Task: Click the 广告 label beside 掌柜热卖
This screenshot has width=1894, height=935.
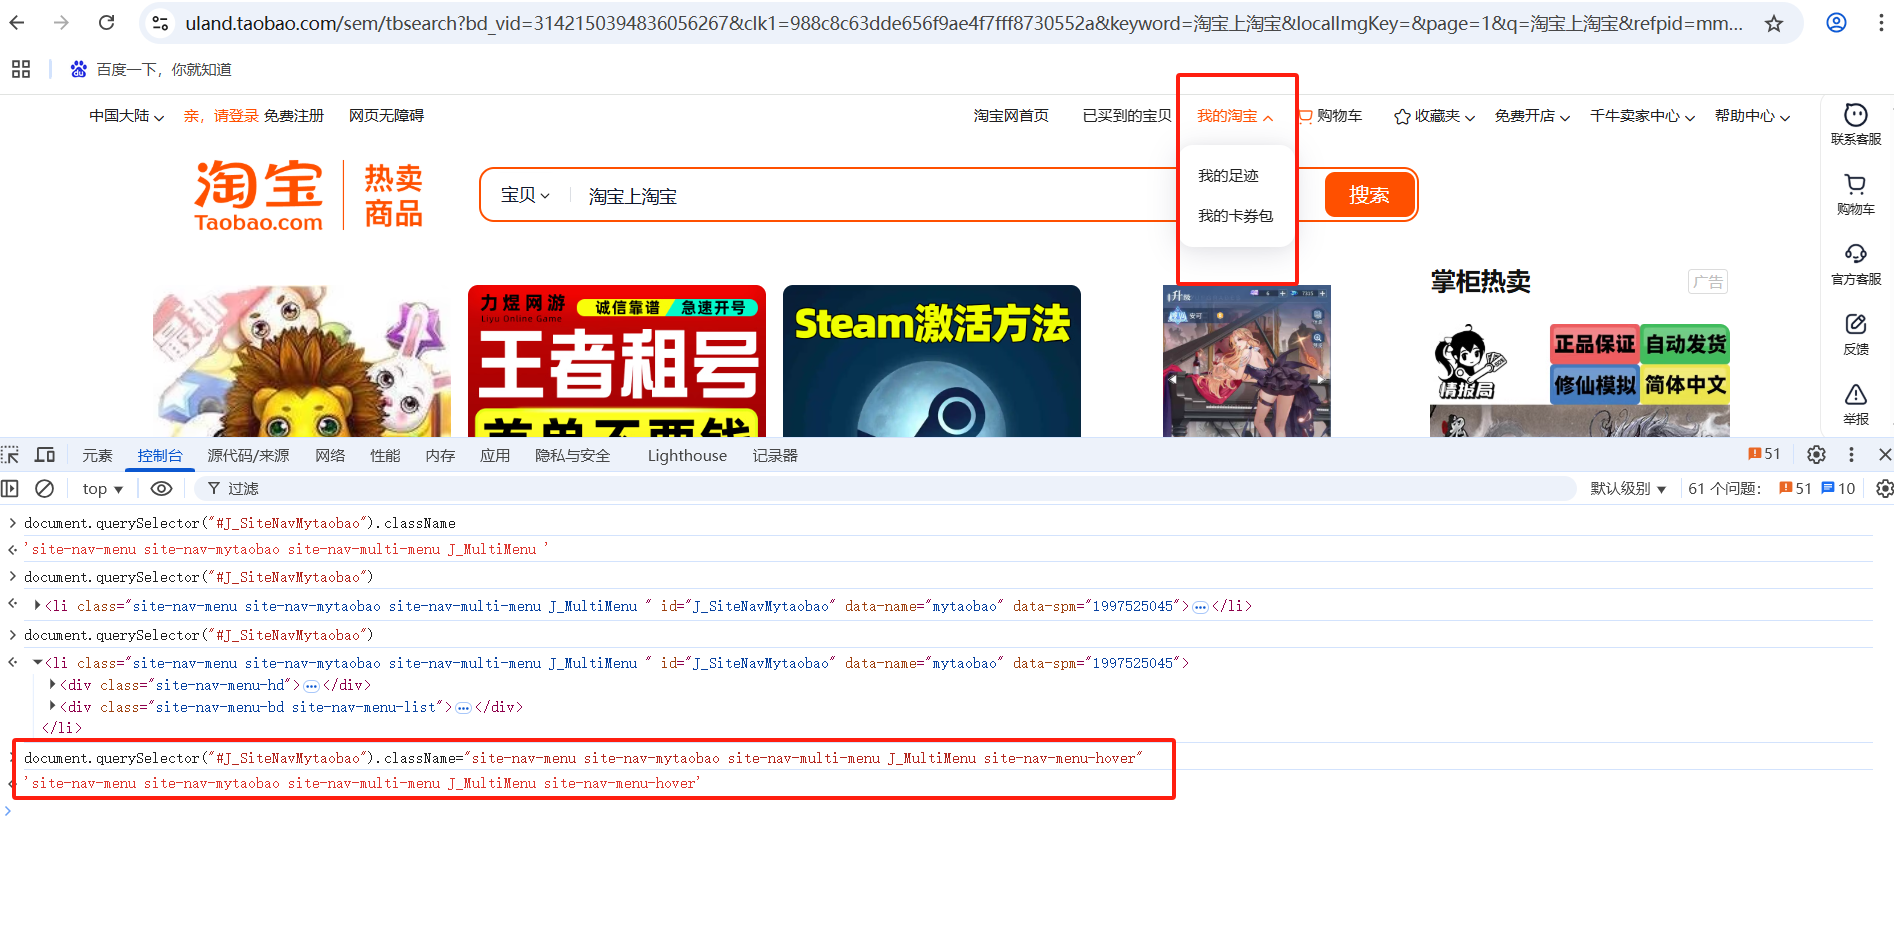Action: point(1708,282)
